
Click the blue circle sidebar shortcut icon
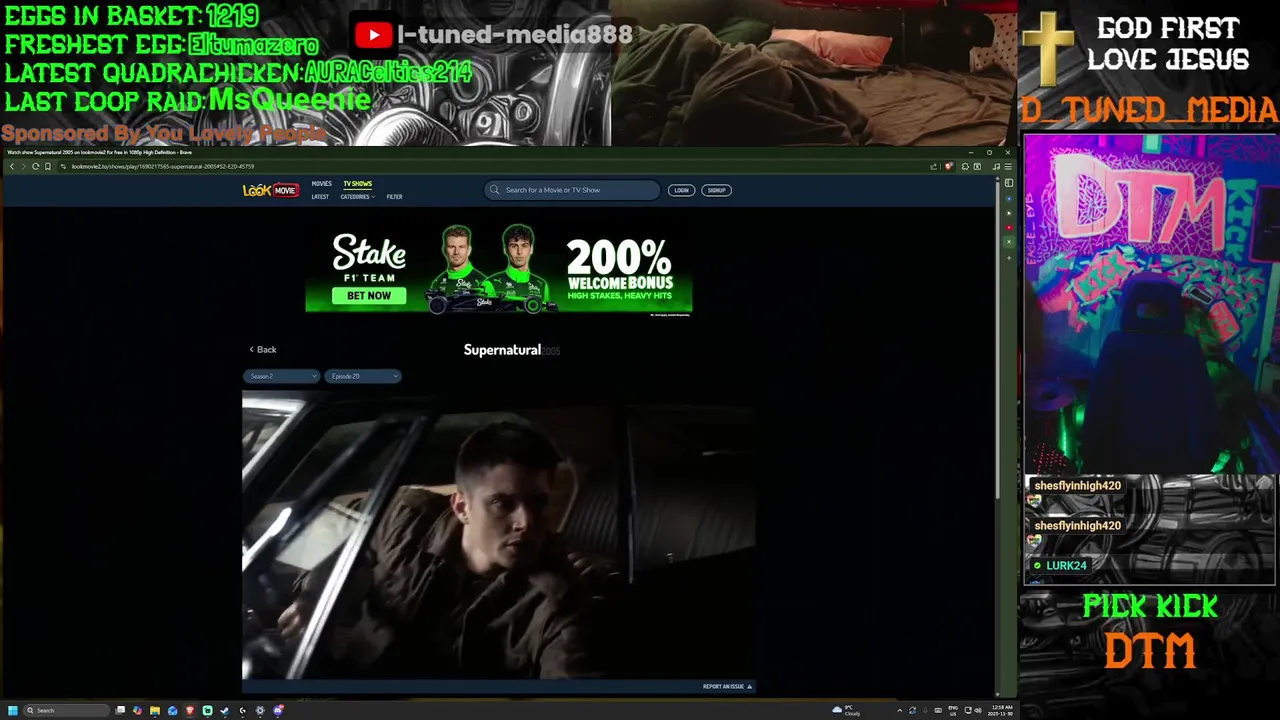(x=1009, y=199)
